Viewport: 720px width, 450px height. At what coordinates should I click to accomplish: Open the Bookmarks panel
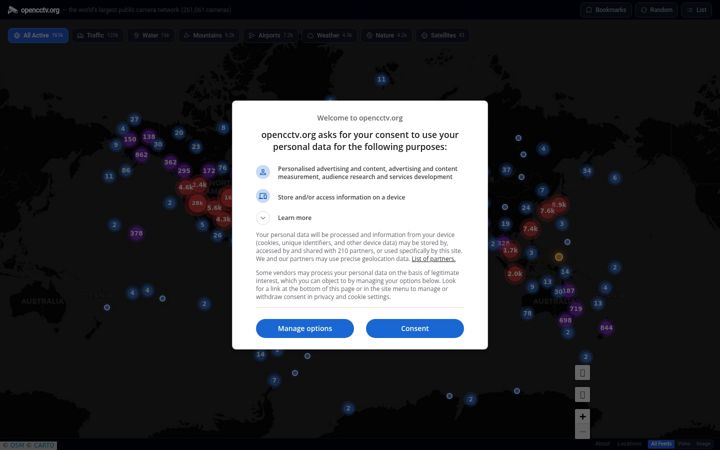coord(606,10)
